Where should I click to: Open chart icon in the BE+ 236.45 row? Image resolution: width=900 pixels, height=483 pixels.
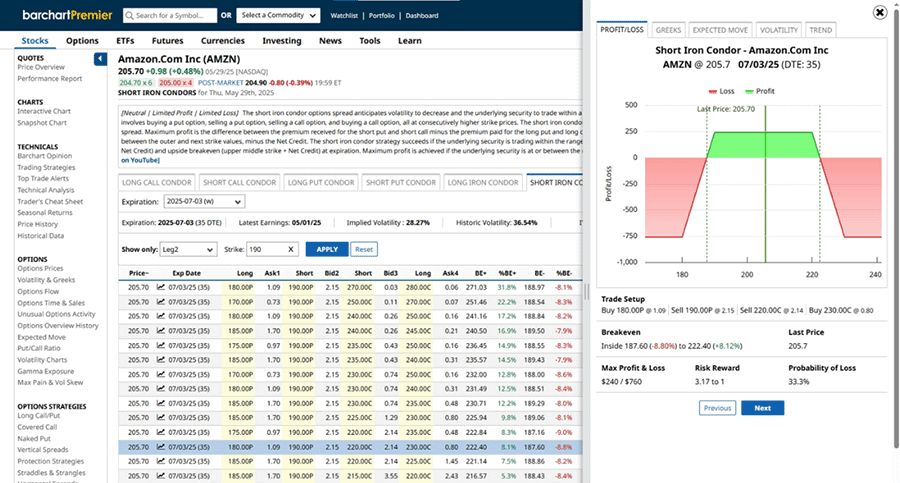pos(161,345)
